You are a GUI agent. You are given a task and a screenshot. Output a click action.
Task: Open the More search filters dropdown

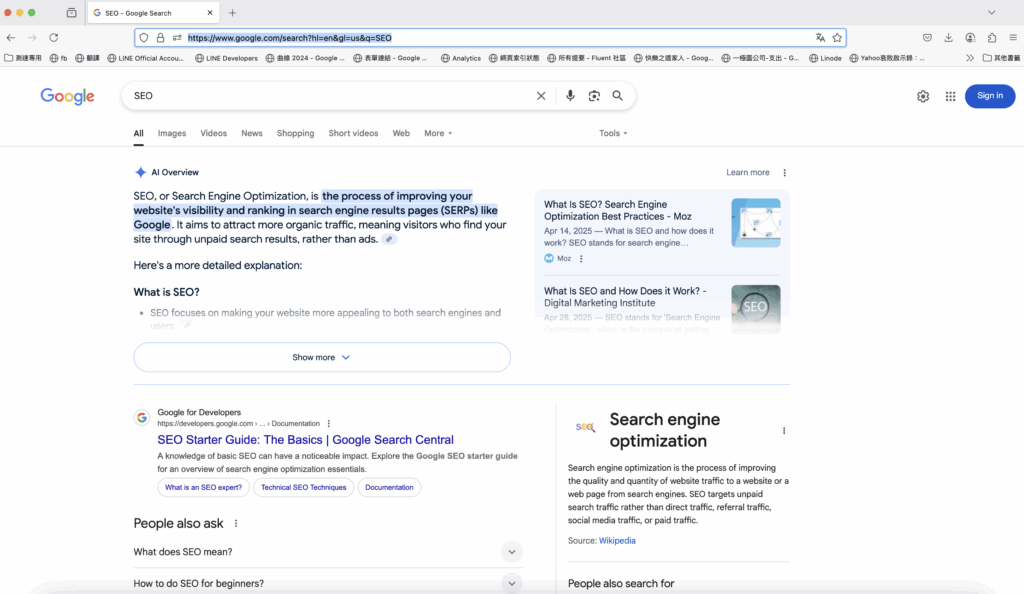point(438,133)
